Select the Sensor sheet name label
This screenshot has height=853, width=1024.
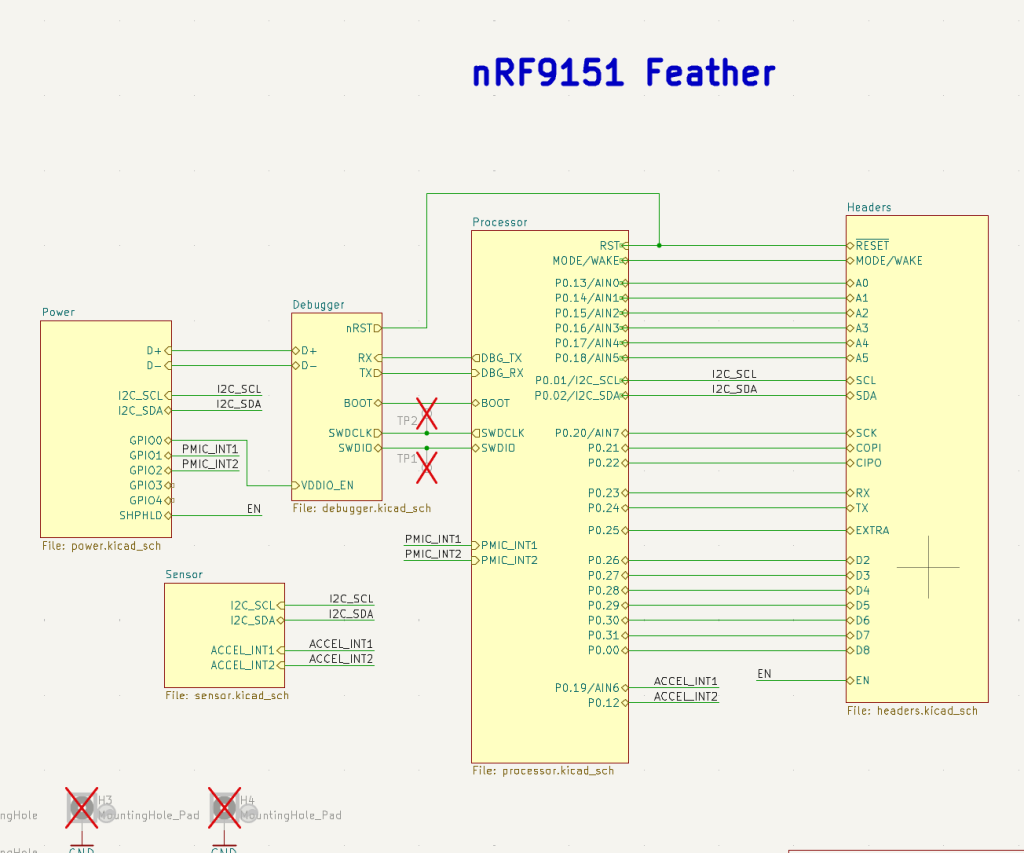(184, 574)
